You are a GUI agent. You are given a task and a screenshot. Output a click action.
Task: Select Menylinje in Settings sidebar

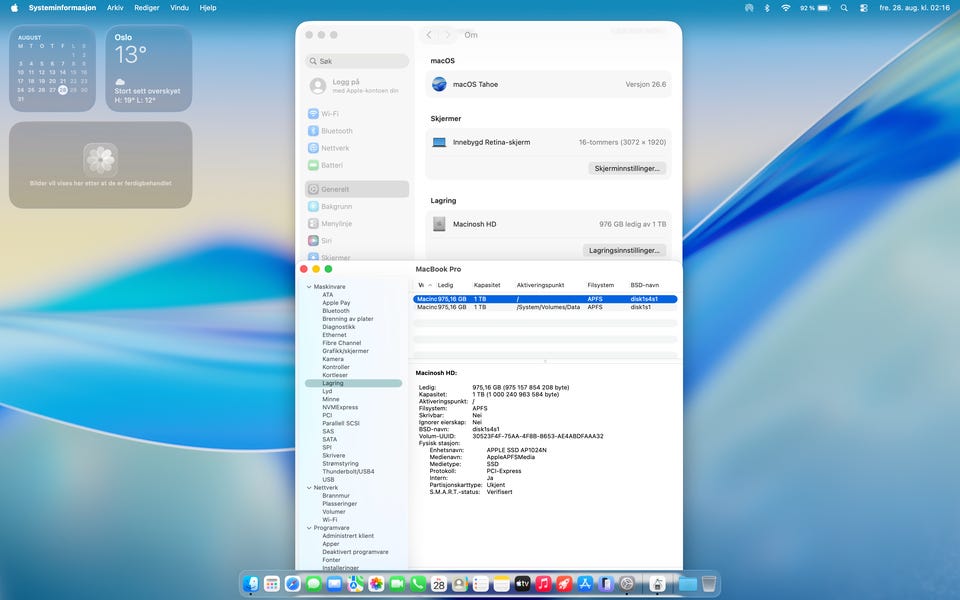357,223
